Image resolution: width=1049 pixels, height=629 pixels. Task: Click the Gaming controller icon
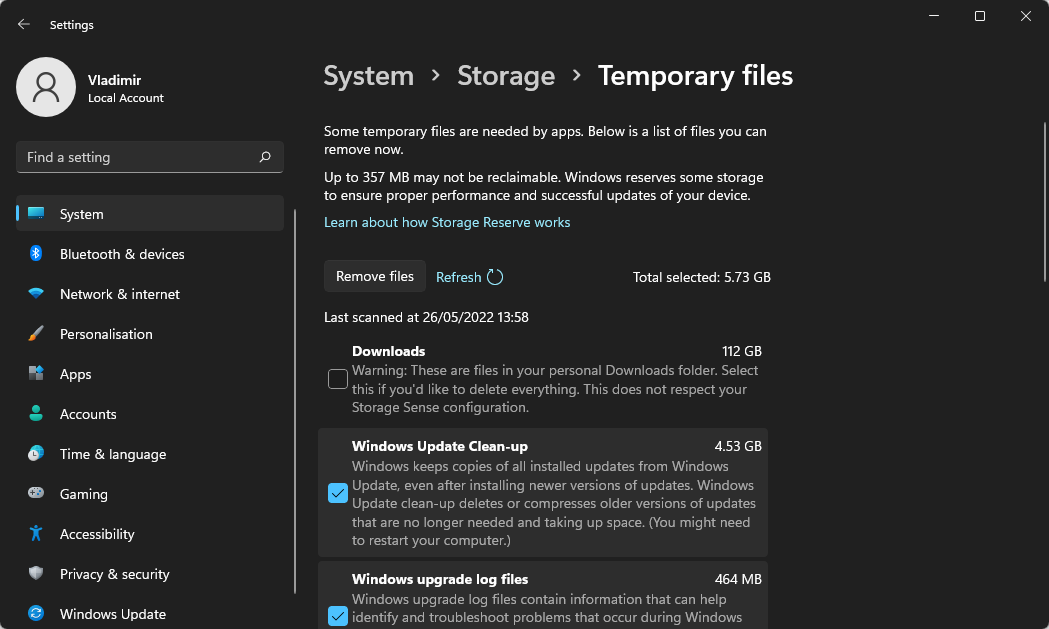[x=36, y=493]
